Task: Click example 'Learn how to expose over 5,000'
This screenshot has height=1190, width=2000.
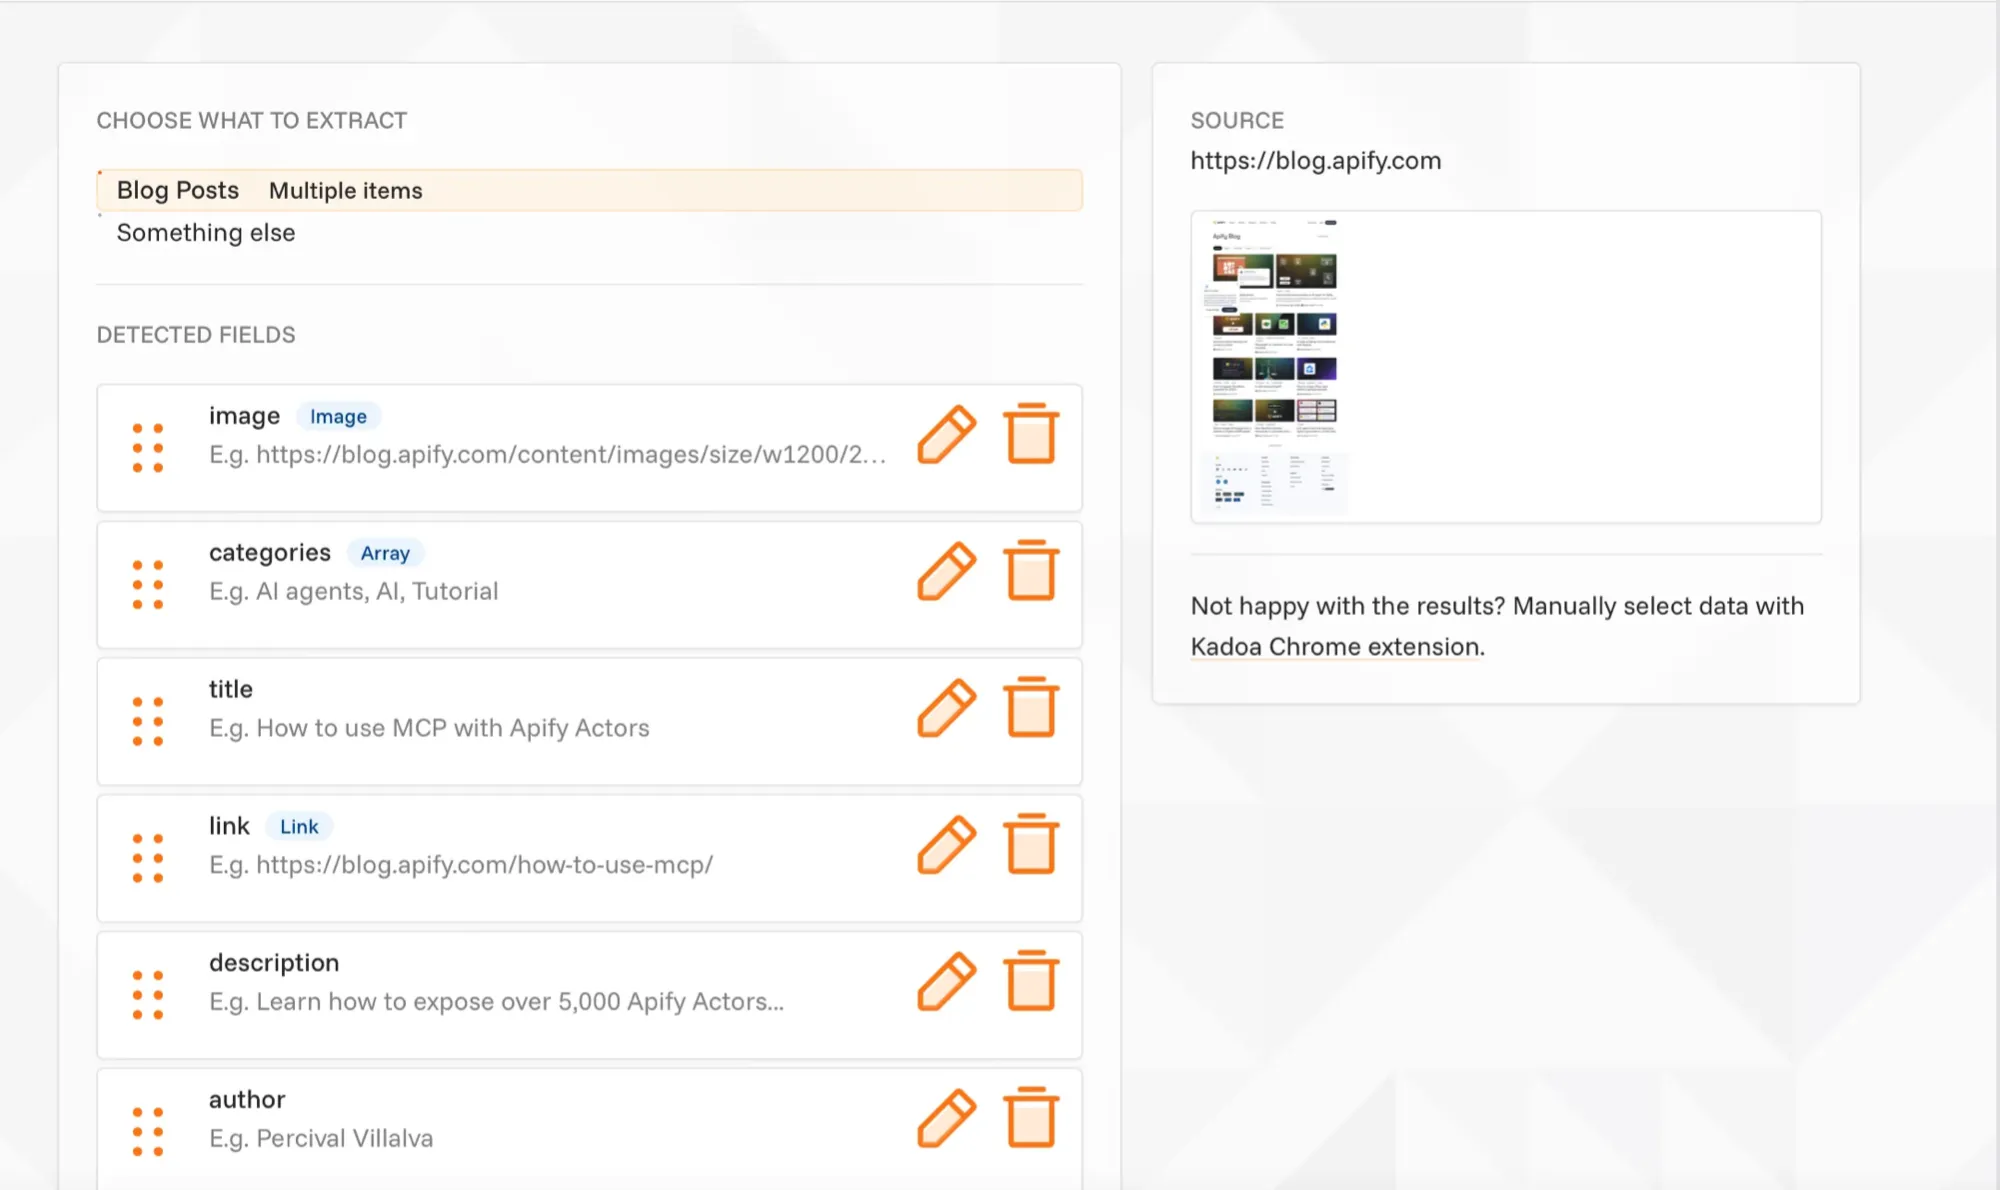Action: pyautogui.click(x=520, y=1002)
